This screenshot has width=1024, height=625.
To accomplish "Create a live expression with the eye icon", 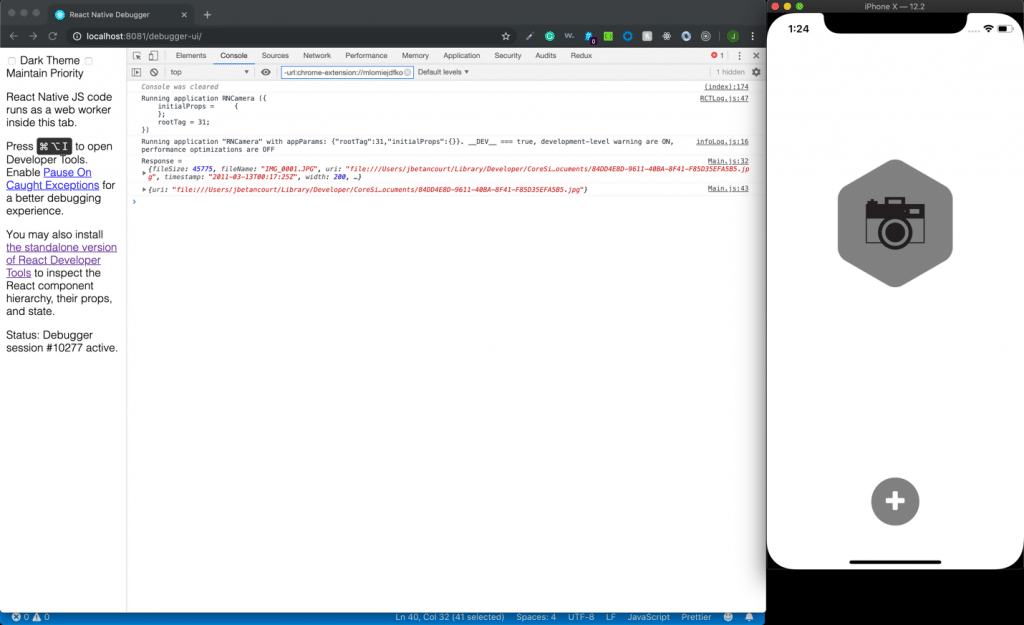I will pyautogui.click(x=266, y=72).
